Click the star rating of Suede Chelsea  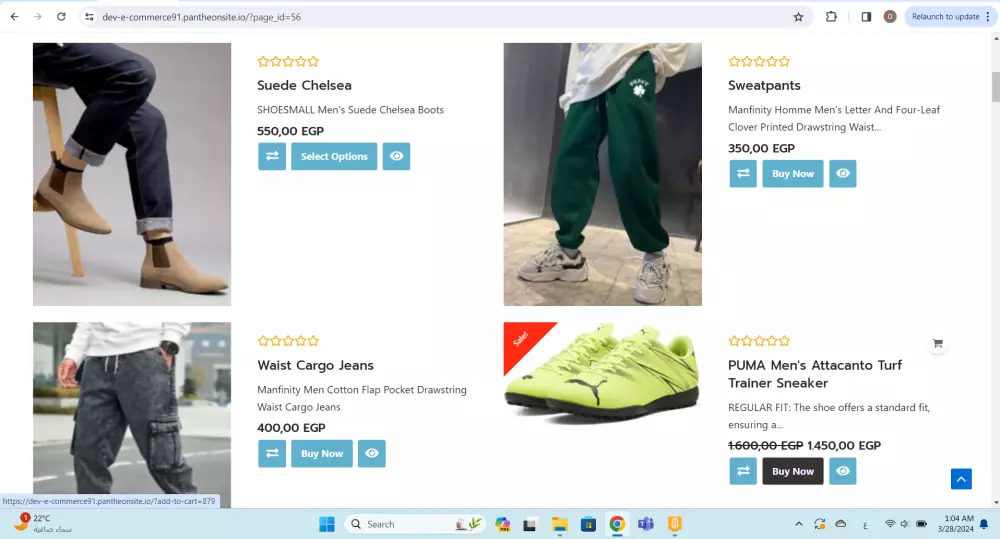[x=288, y=62]
